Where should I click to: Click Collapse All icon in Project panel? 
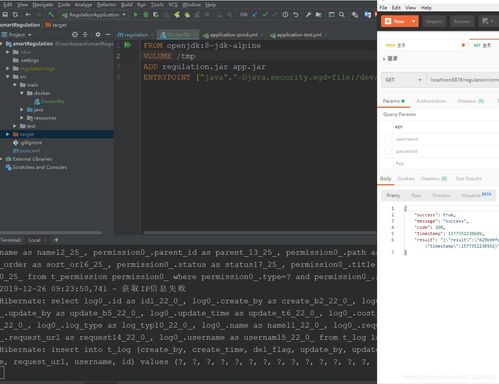[85, 35]
